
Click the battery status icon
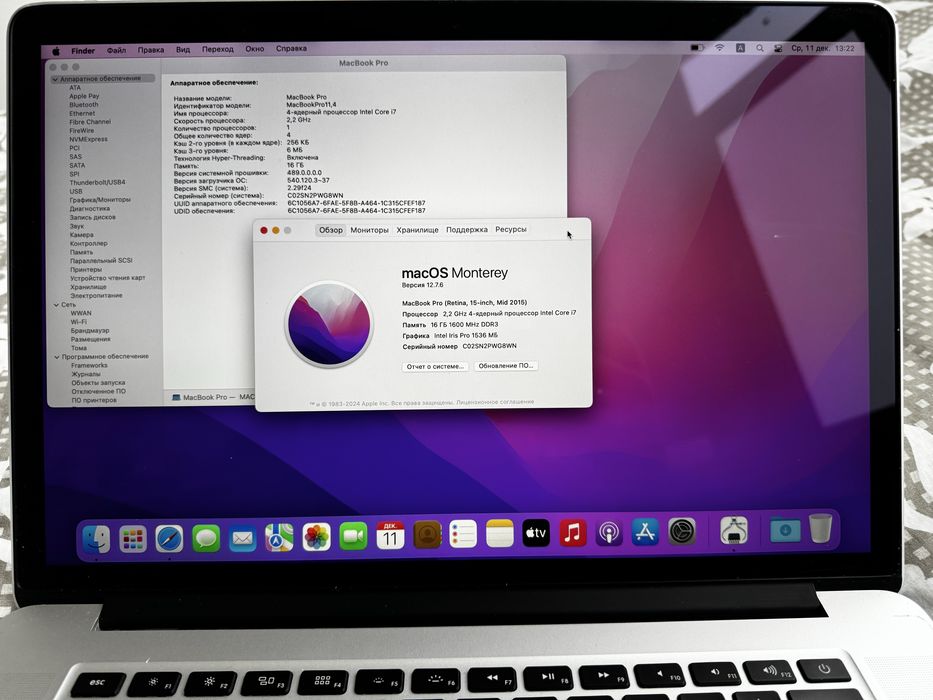(697, 48)
